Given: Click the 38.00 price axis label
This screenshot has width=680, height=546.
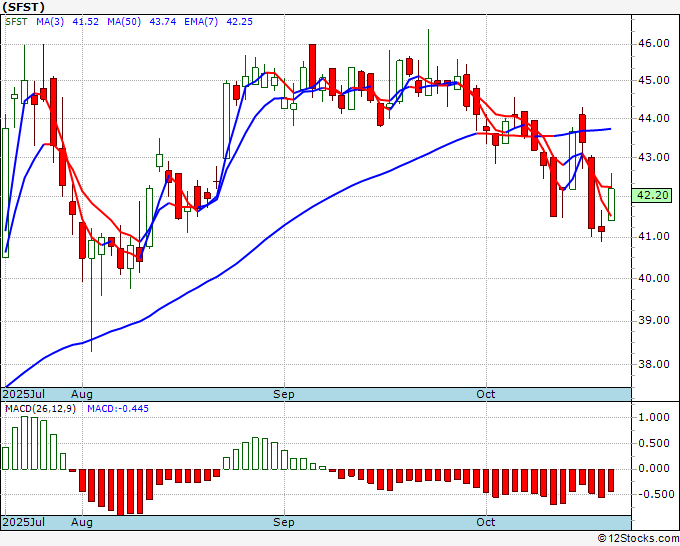Looking at the screenshot, I should click(x=654, y=364).
